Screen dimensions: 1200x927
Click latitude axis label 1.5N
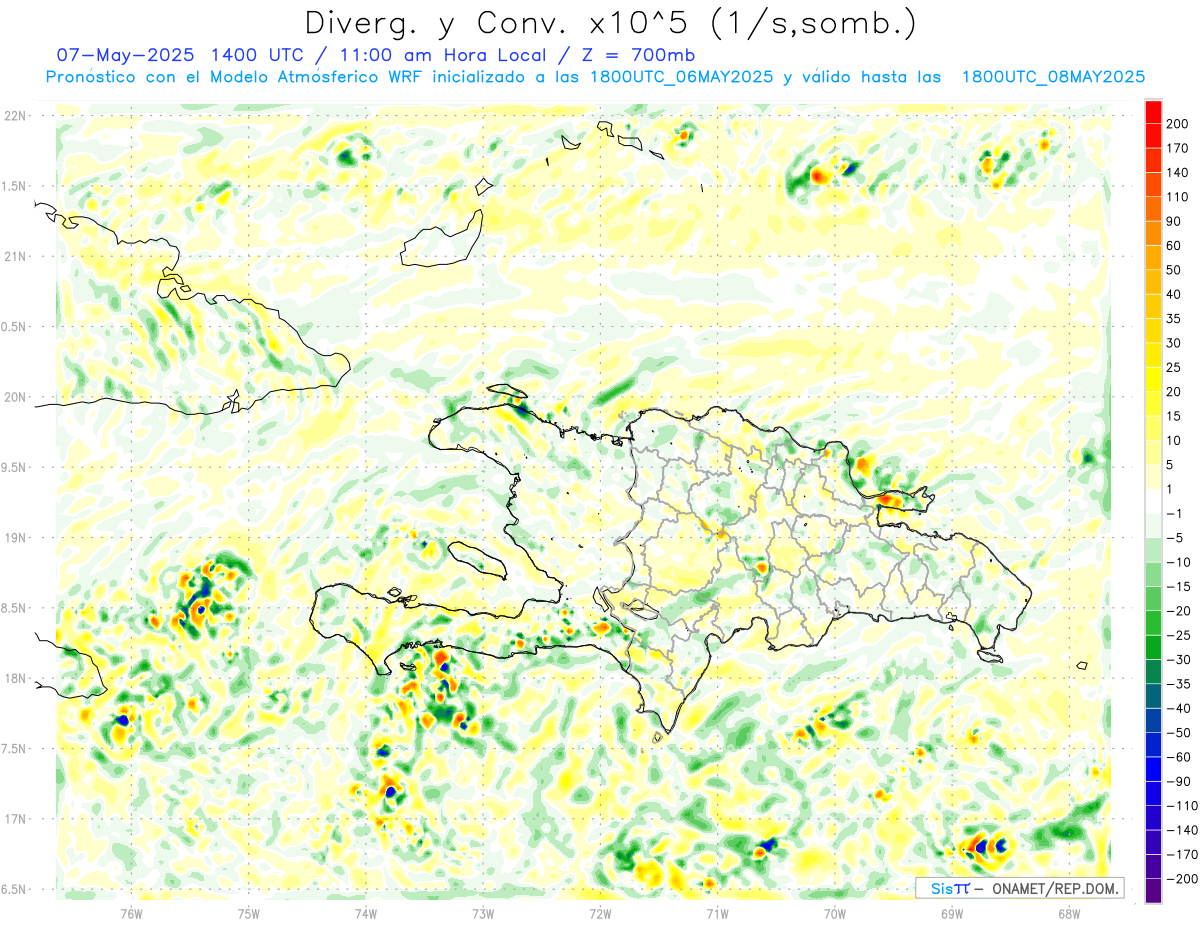pyautogui.click(x=15, y=186)
